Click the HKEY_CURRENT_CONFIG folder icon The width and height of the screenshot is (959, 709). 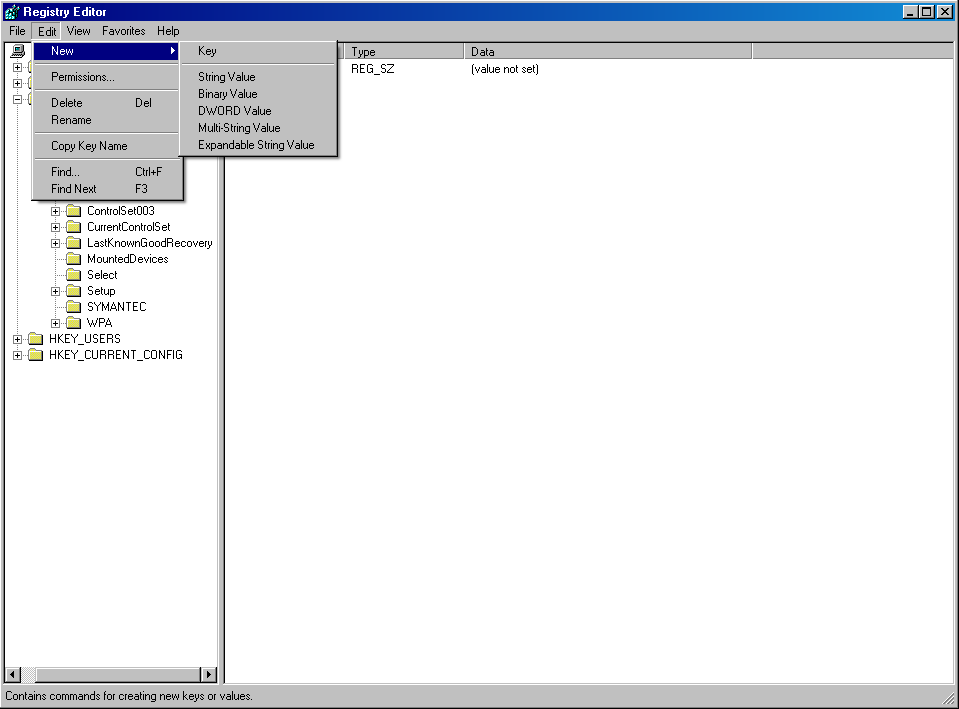point(35,355)
